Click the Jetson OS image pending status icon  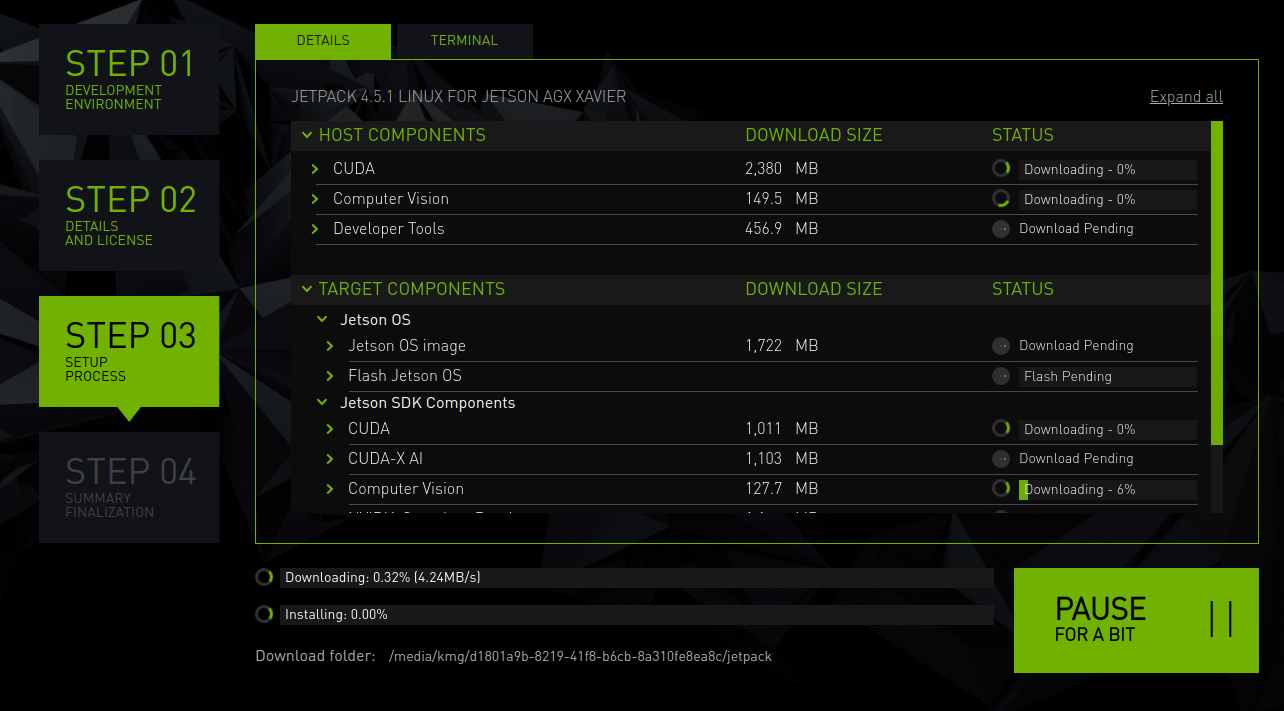pos(1001,346)
